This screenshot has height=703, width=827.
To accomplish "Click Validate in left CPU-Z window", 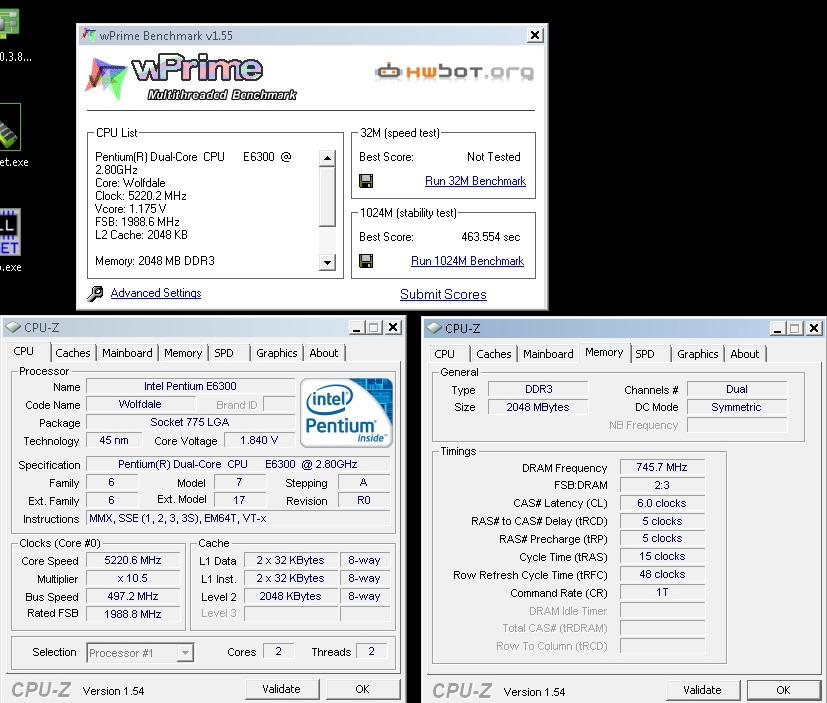I will 282,689.
